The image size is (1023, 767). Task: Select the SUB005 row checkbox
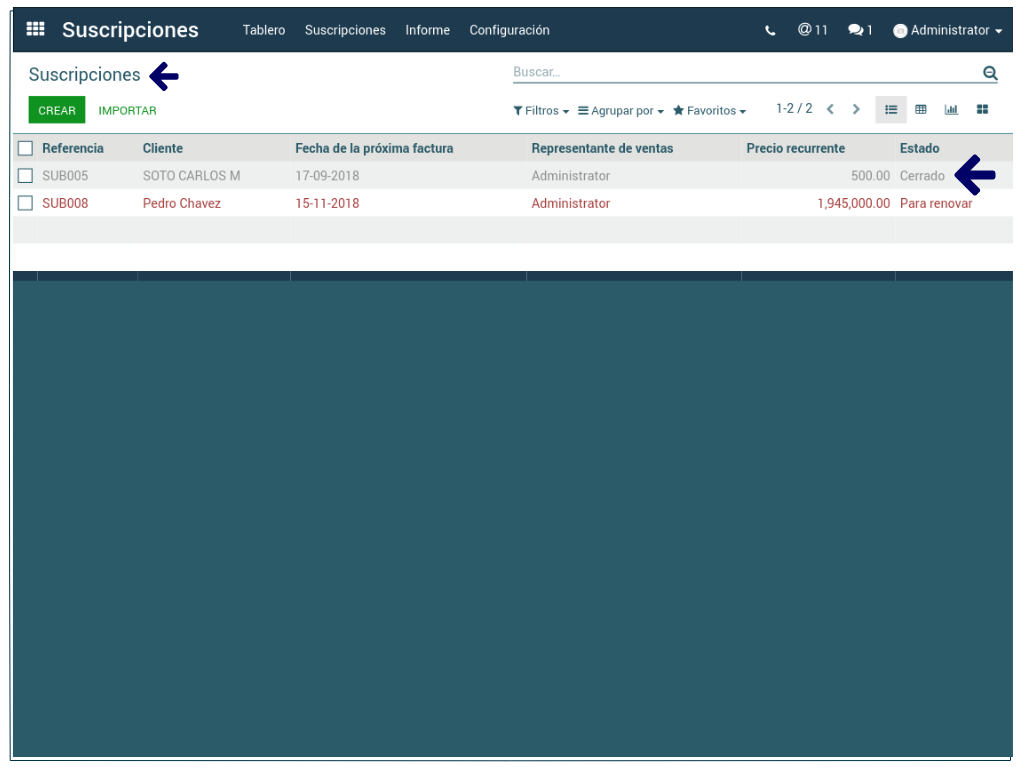tap(26, 176)
